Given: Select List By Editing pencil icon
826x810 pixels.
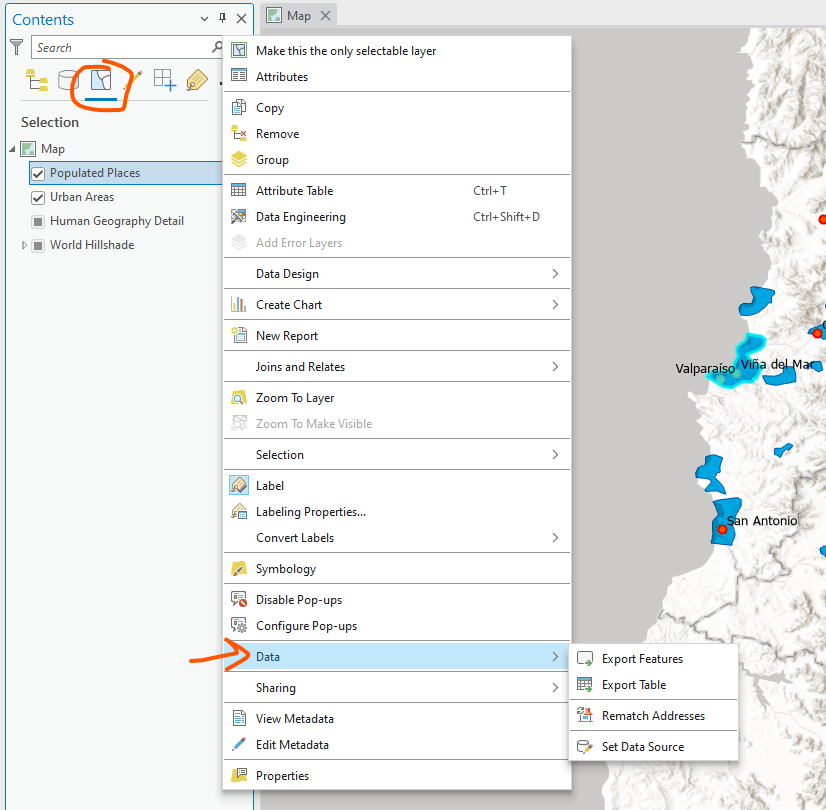Looking at the screenshot, I should point(133,81).
